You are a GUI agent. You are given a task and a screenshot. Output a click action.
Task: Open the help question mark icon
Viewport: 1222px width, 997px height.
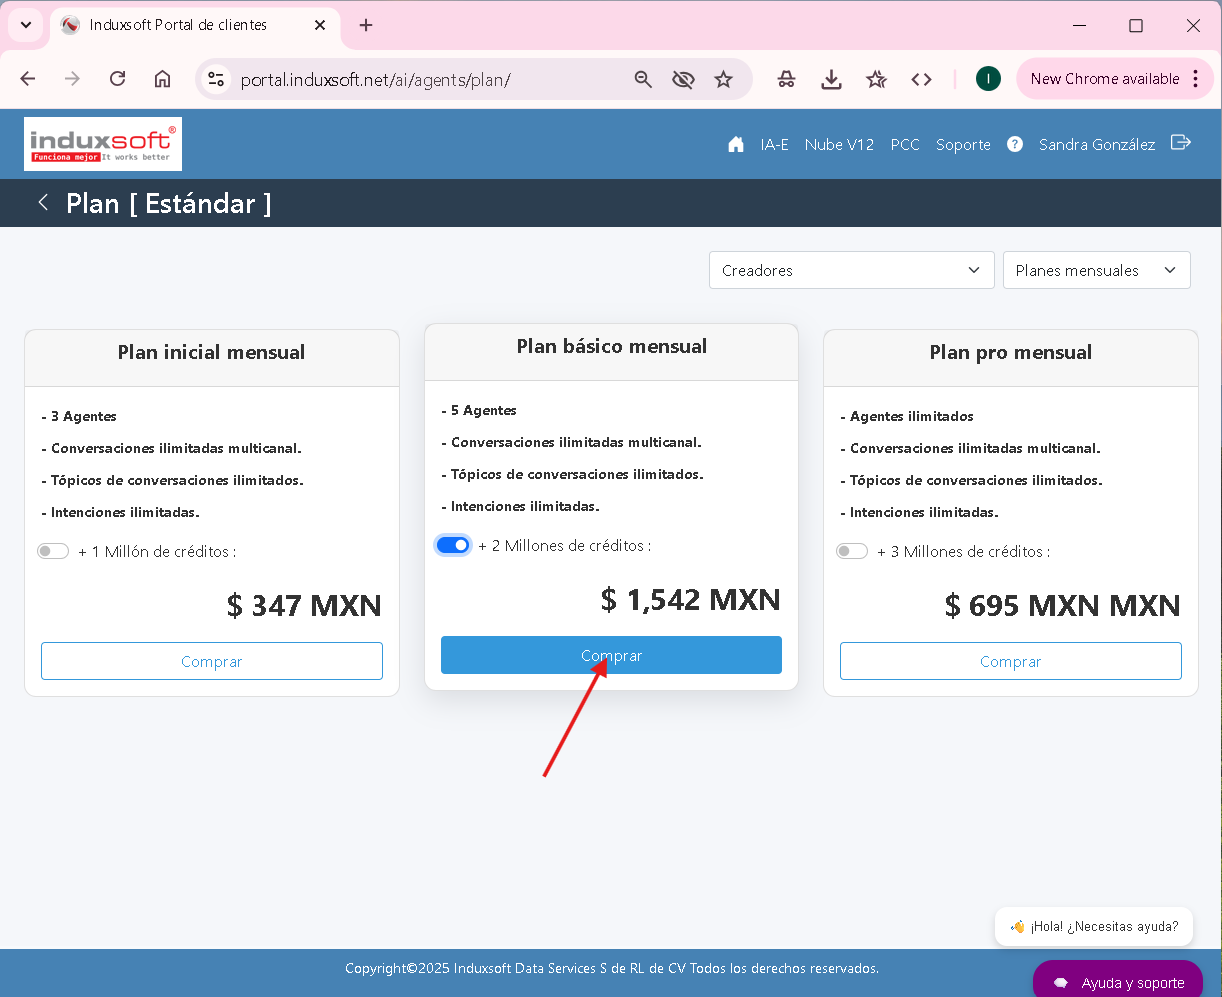(1015, 144)
